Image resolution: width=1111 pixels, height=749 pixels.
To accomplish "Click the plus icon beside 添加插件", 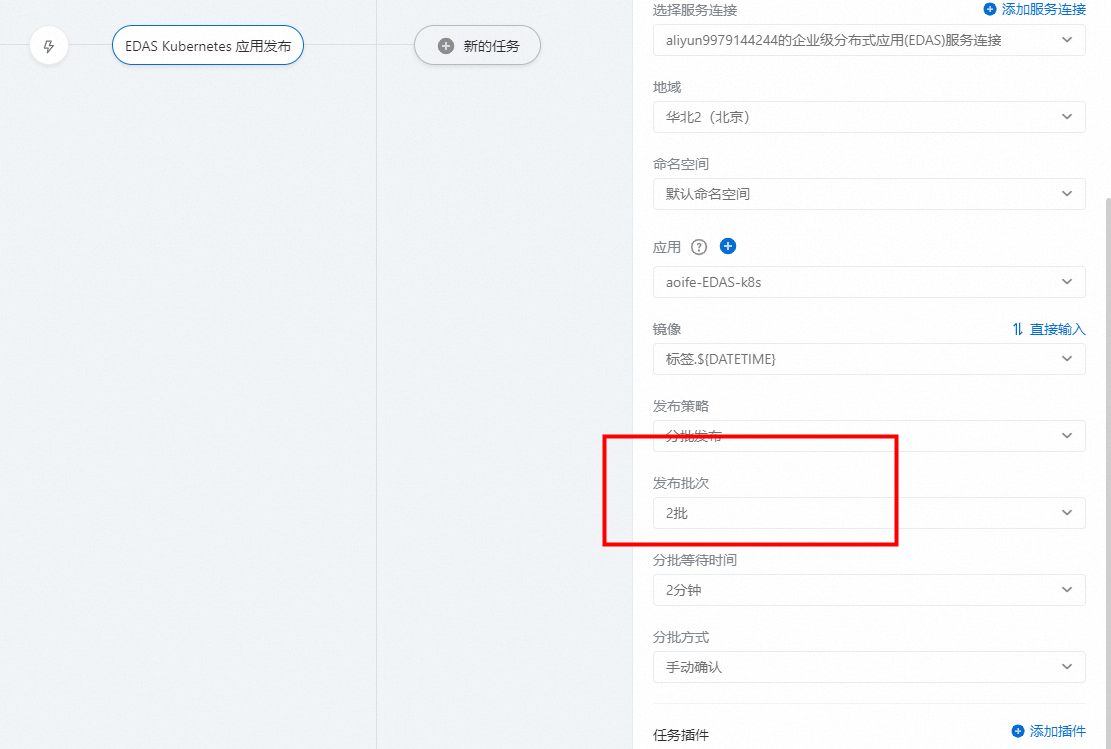I will pos(1017,731).
